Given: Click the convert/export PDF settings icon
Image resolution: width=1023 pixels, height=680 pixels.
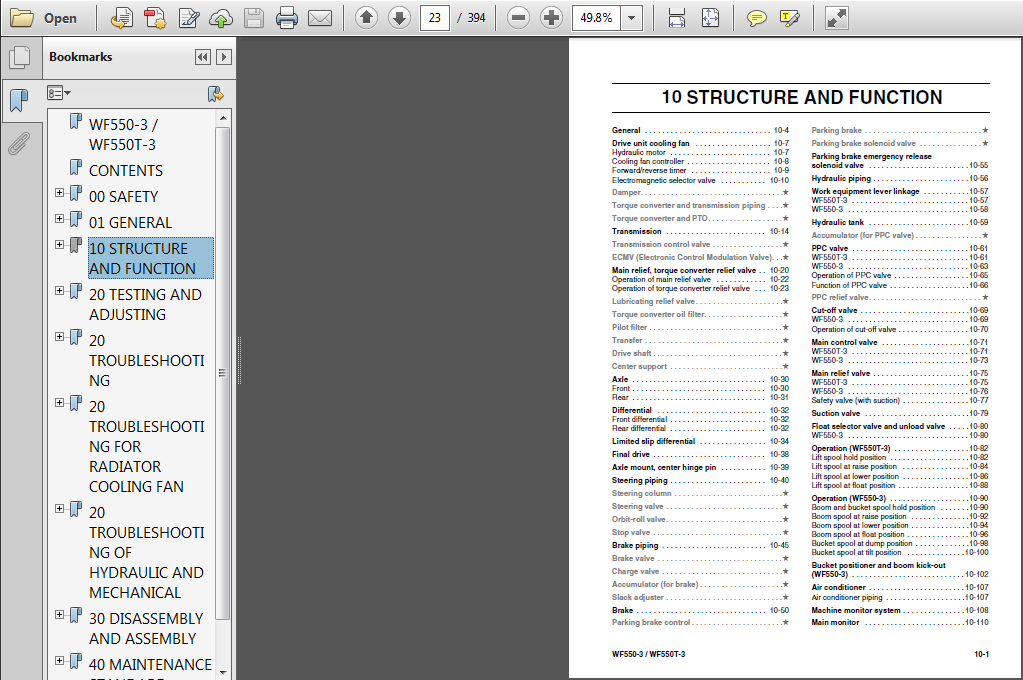Looking at the screenshot, I should pyautogui.click(x=155, y=18).
